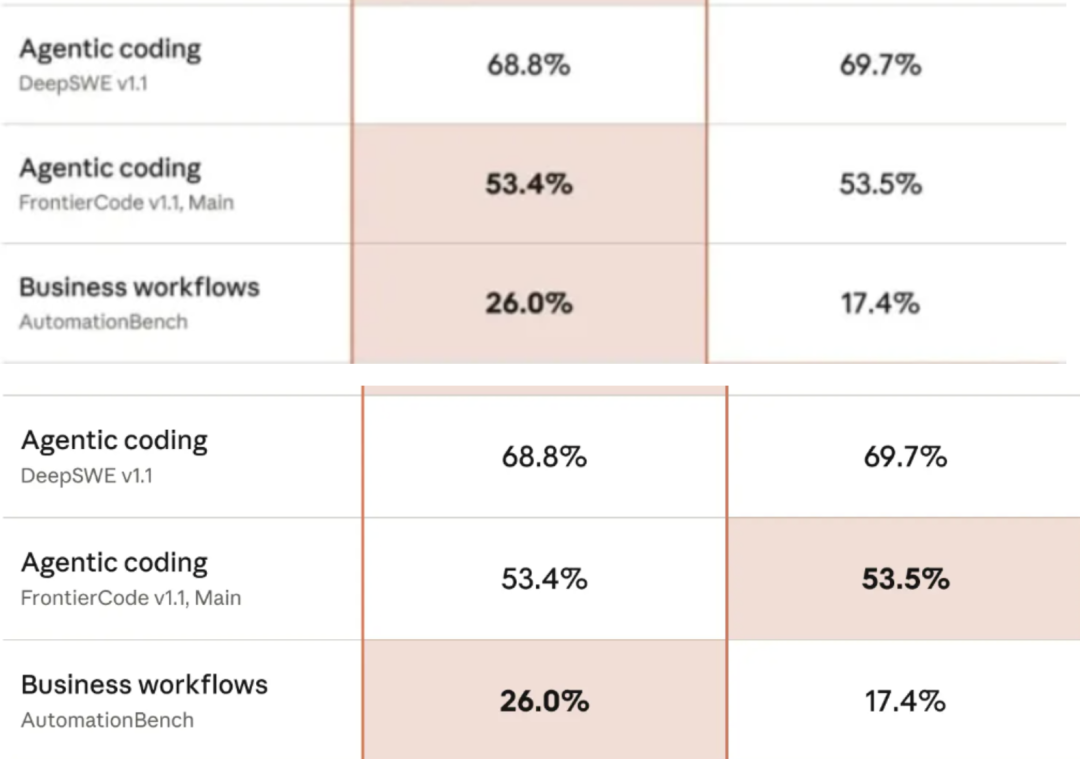The image size is (1080, 759).
Task: Select the bold 26.0% in the lower table
Action: 544,701
